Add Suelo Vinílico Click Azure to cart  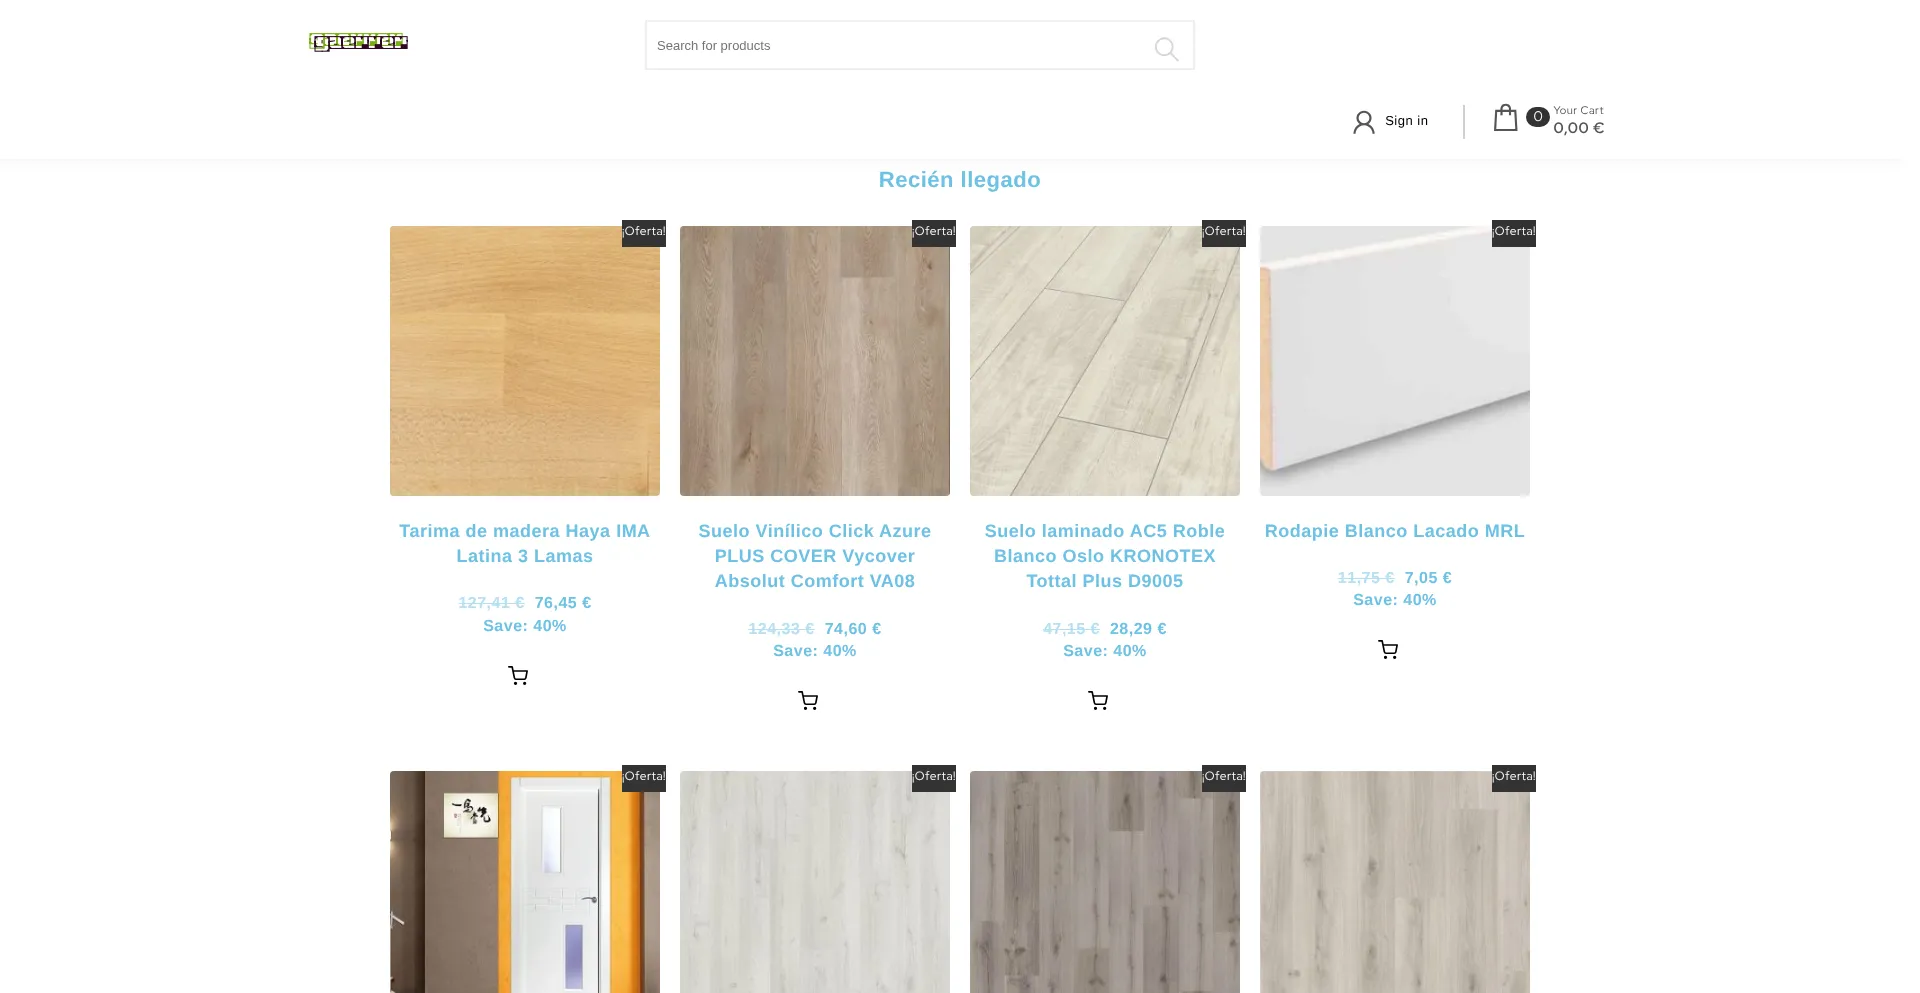[x=808, y=701]
